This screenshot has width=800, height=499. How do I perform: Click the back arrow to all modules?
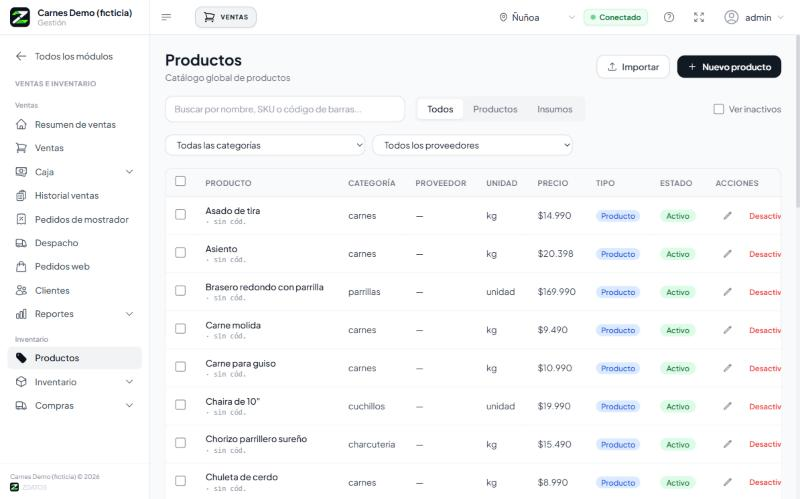[21, 56]
